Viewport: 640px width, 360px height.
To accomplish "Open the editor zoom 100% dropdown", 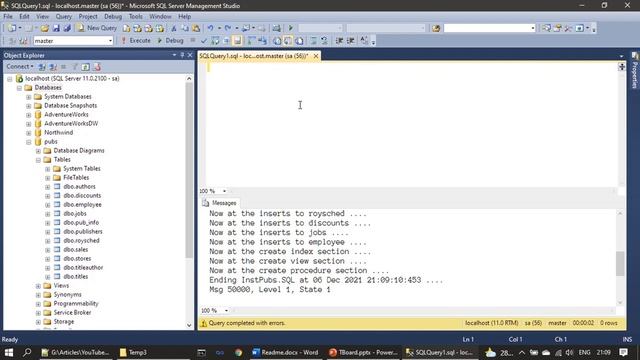I will 224,191.
